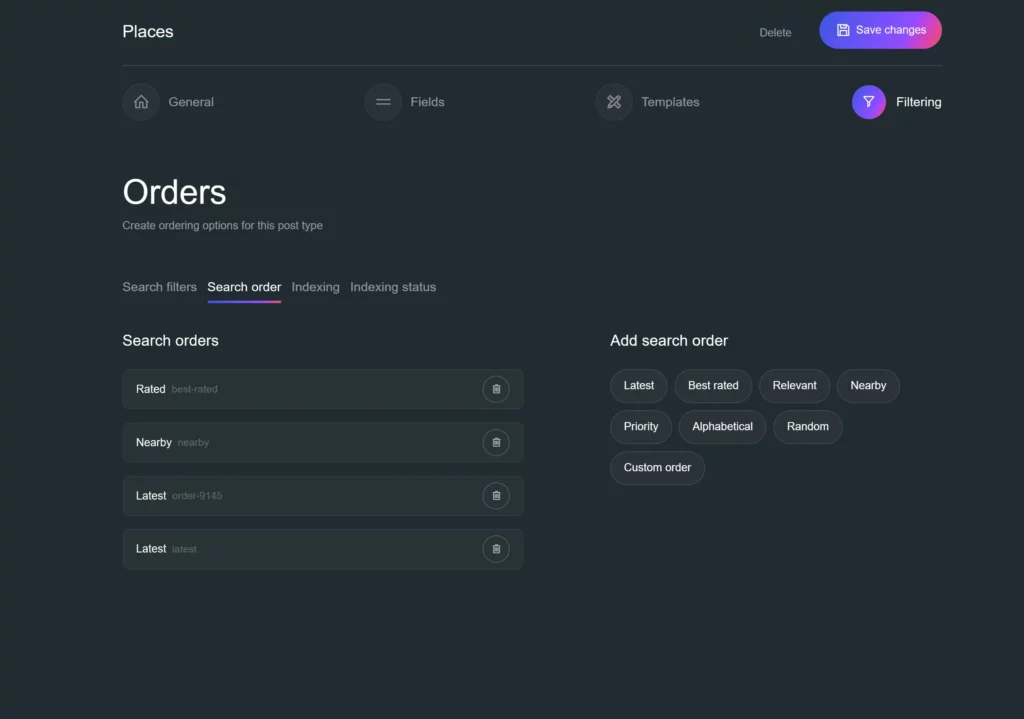Add the Priority search order
Viewport: 1024px width, 719px height.
(641, 427)
